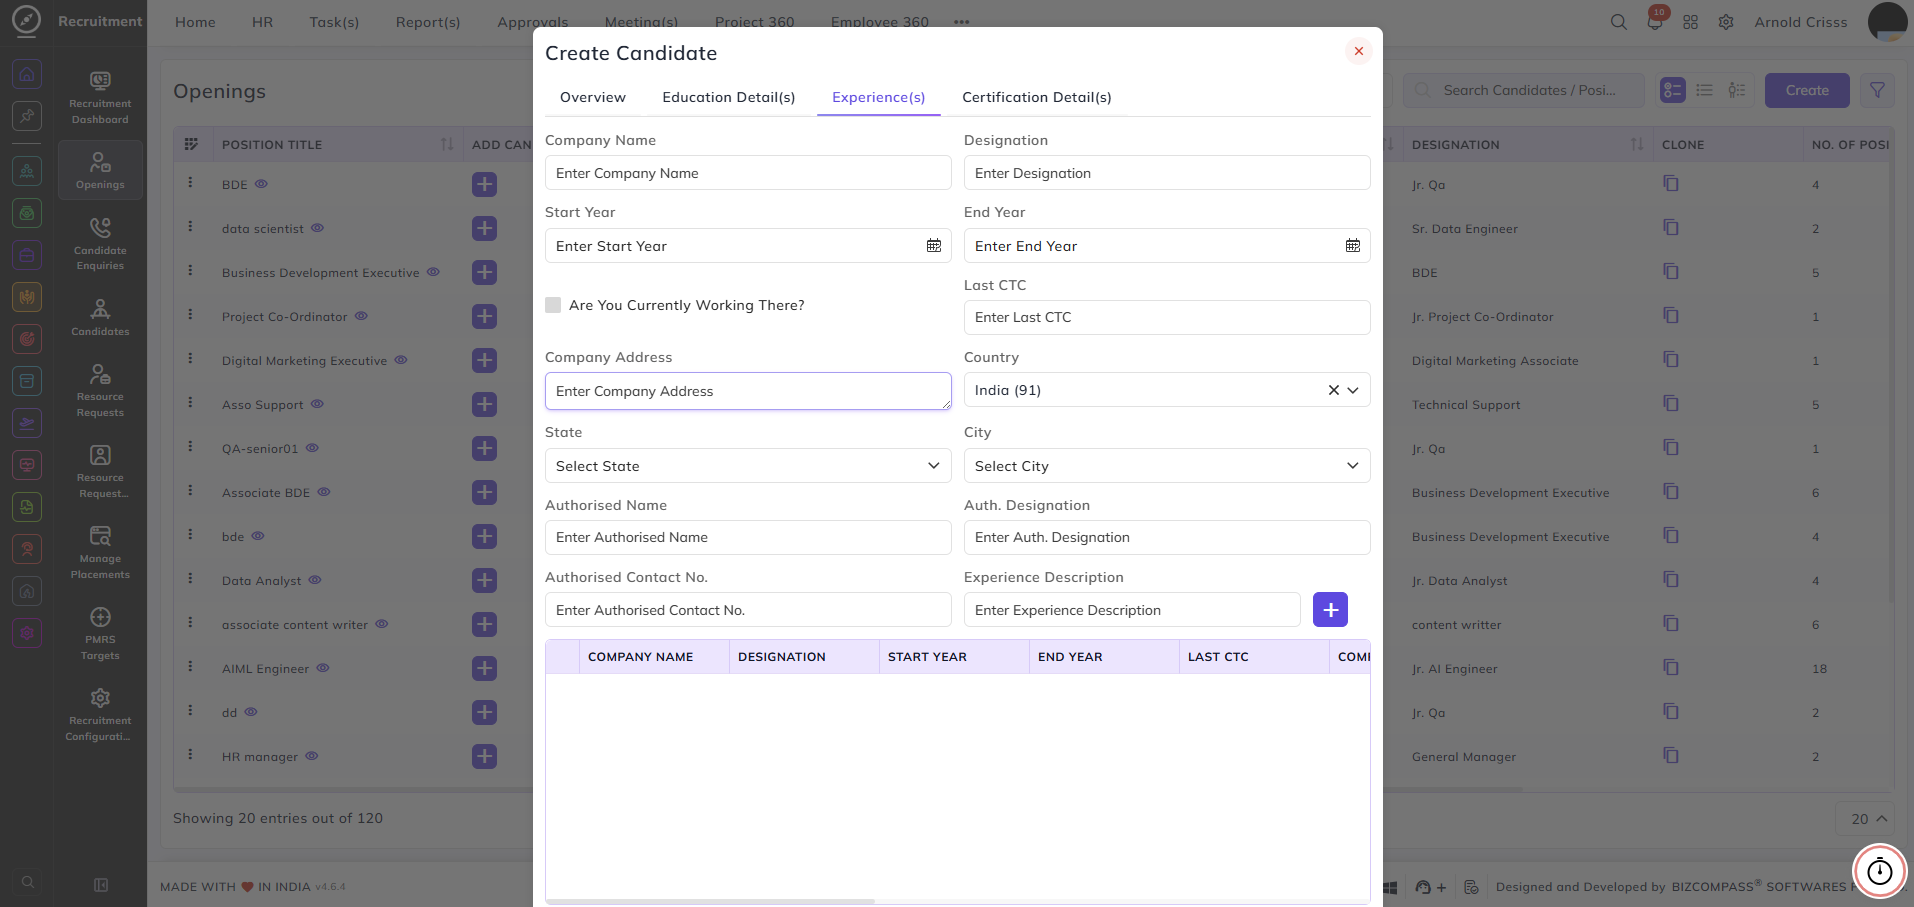
Task: Open the Select State dropdown
Action: (x=748, y=466)
